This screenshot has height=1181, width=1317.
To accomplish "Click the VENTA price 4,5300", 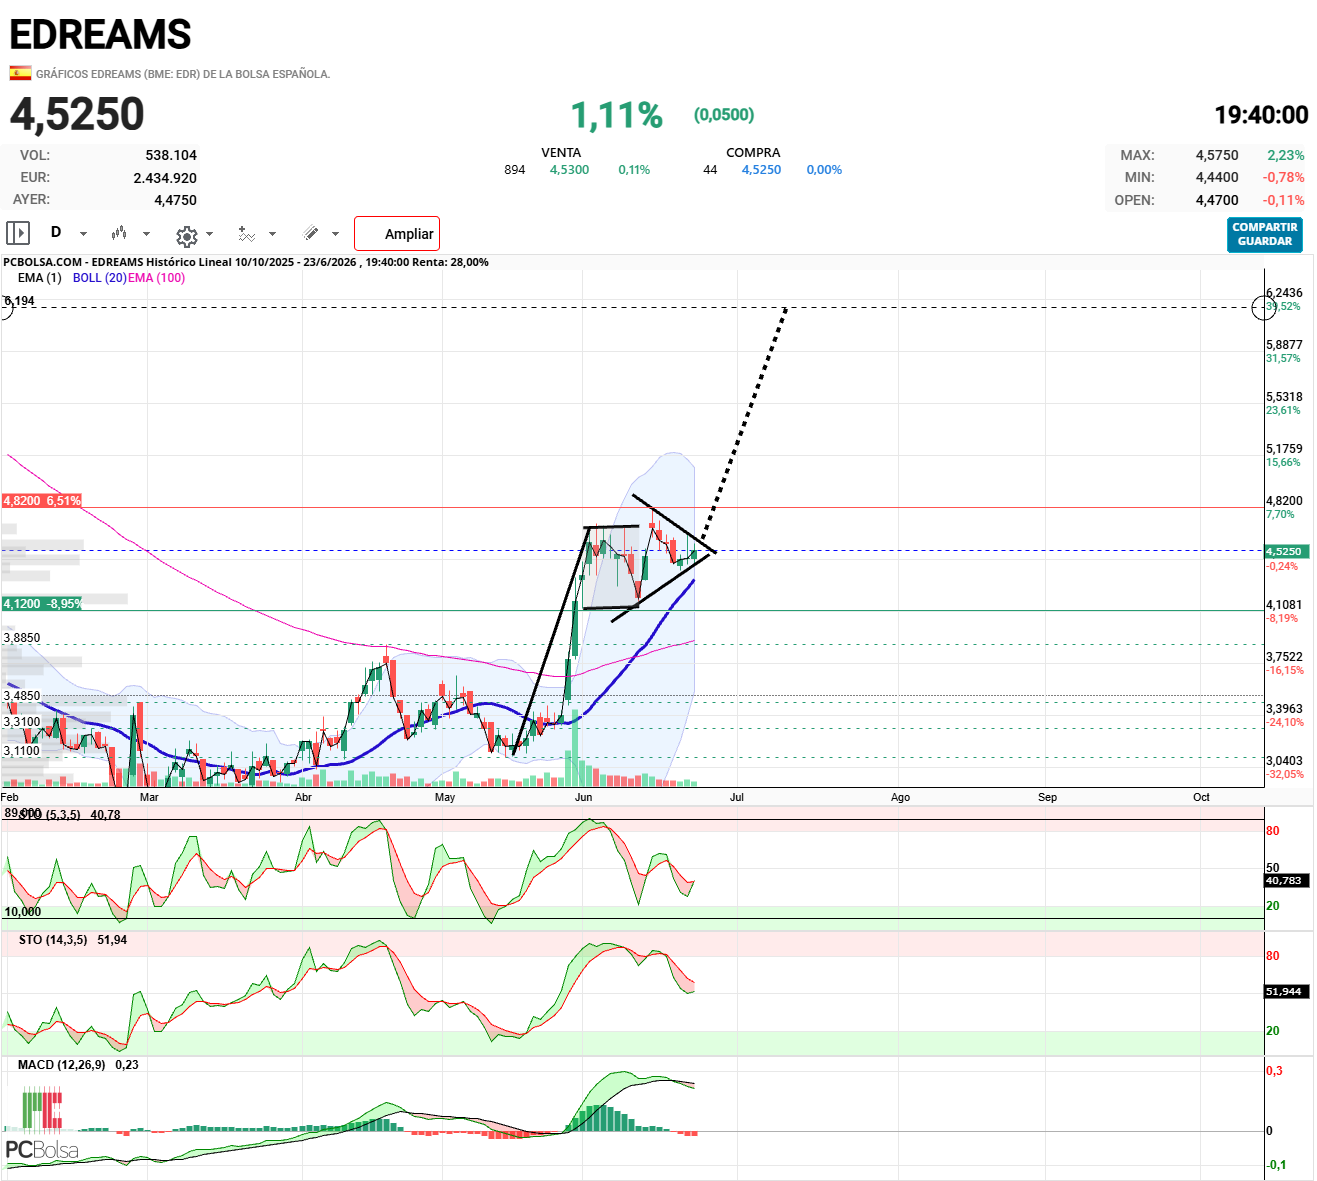I will click(569, 170).
